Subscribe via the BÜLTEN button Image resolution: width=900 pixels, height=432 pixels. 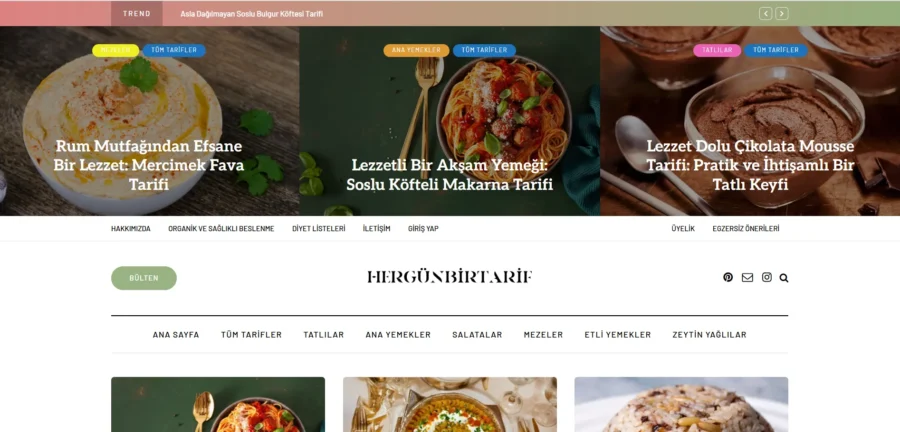point(143,278)
